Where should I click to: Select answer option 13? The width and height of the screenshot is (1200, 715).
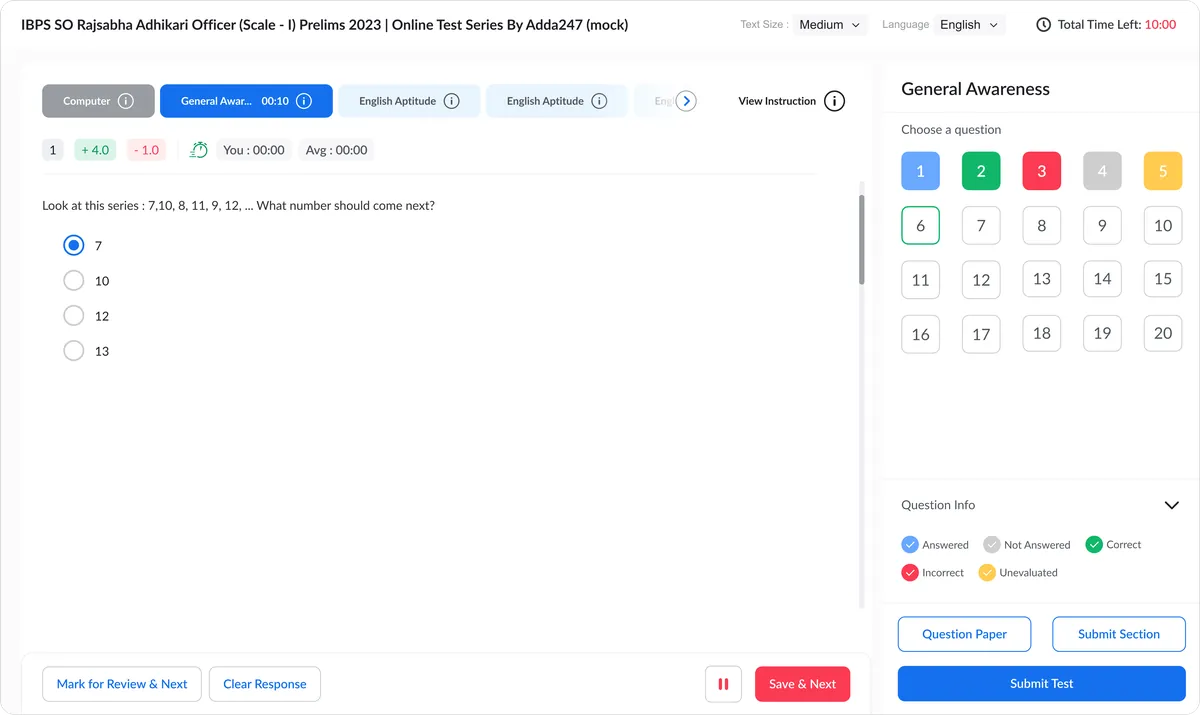73,351
